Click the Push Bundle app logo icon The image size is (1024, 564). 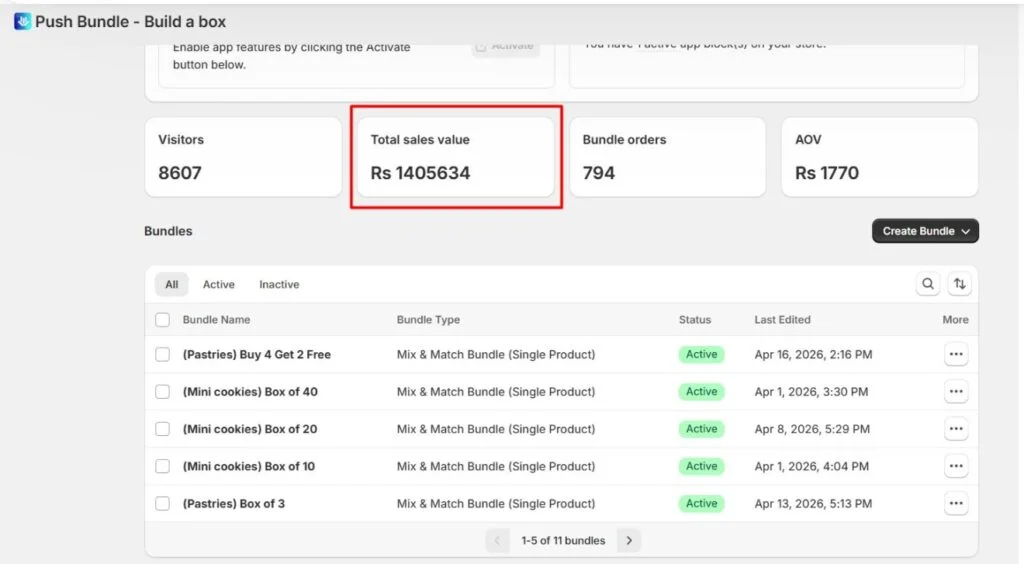tap(22, 22)
